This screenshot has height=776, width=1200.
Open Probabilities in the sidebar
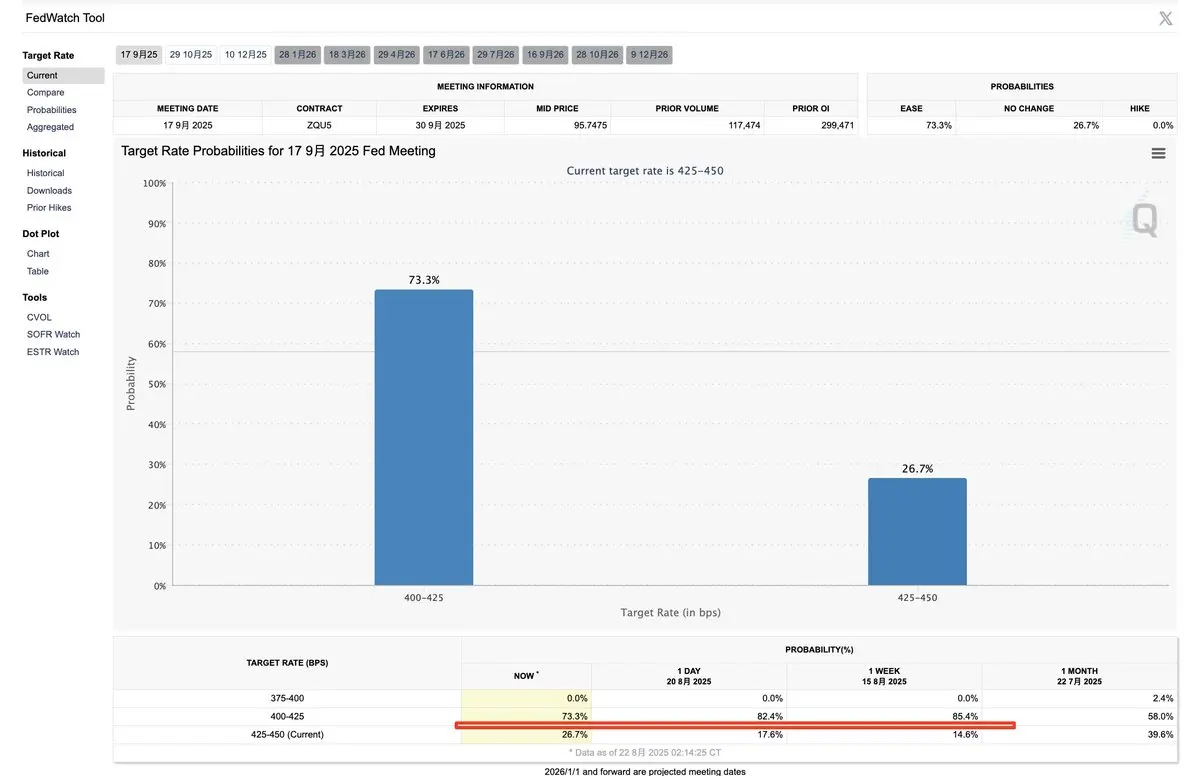click(52, 110)
